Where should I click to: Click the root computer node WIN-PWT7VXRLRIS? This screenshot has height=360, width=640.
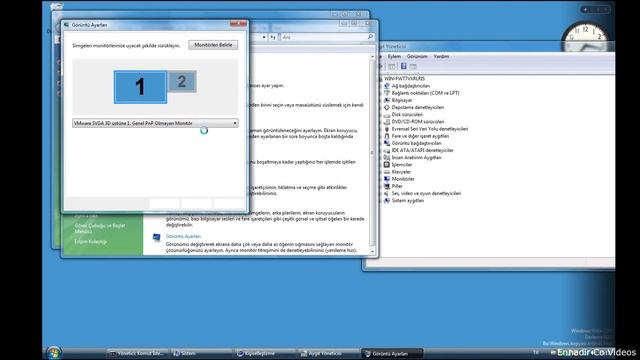[x=404, y=79]
